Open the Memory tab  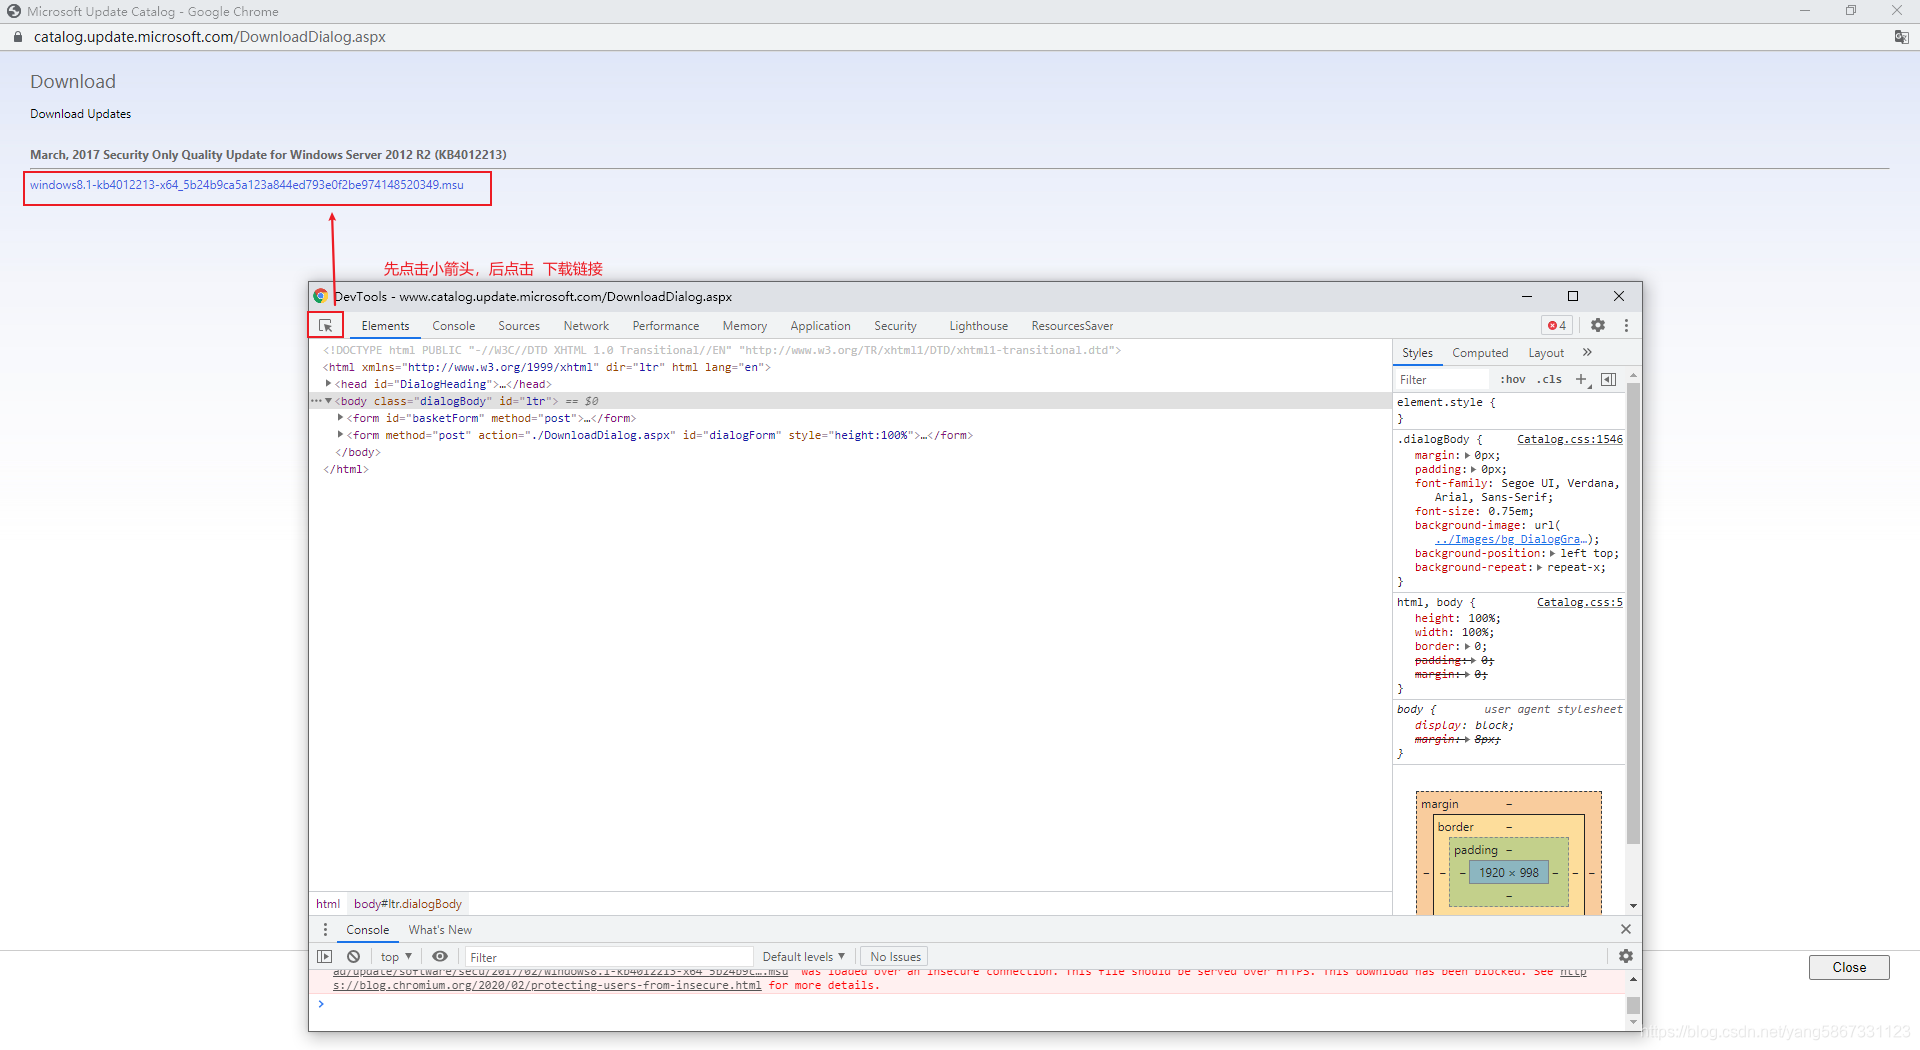coord(744,326)
